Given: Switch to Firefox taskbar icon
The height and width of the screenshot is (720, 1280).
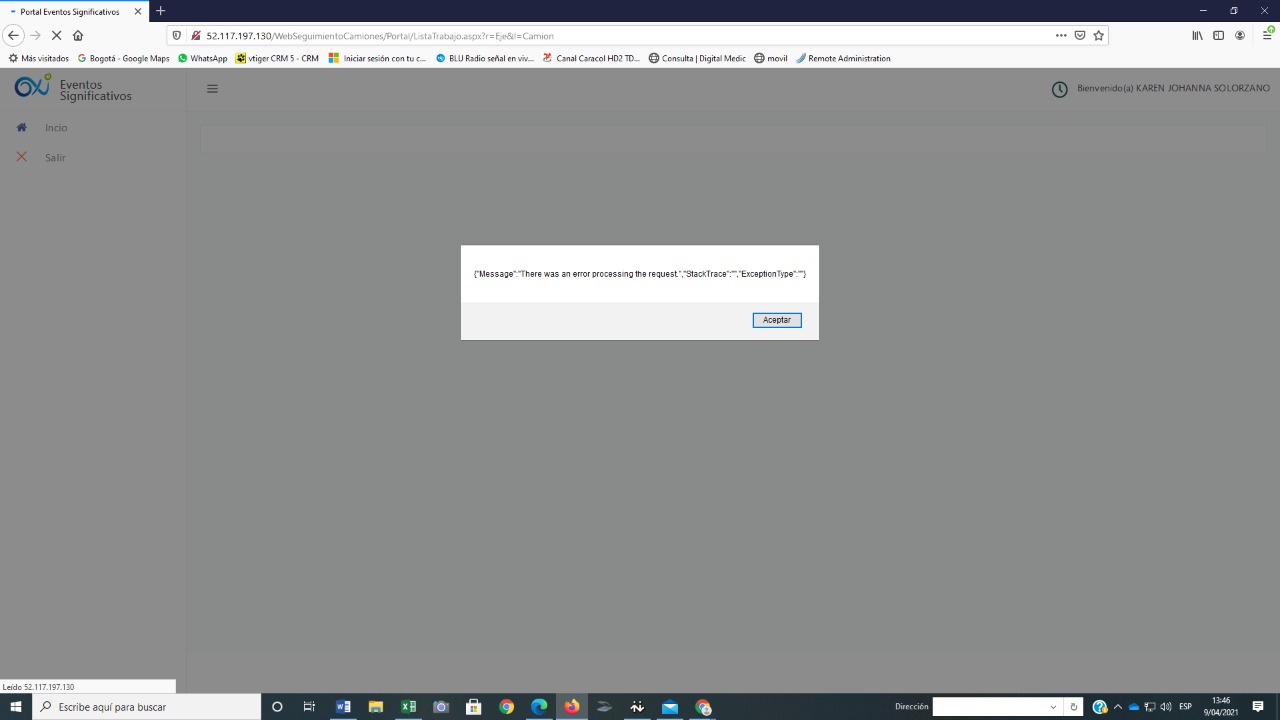Looking at the screenshot, I should click(572, 707).
